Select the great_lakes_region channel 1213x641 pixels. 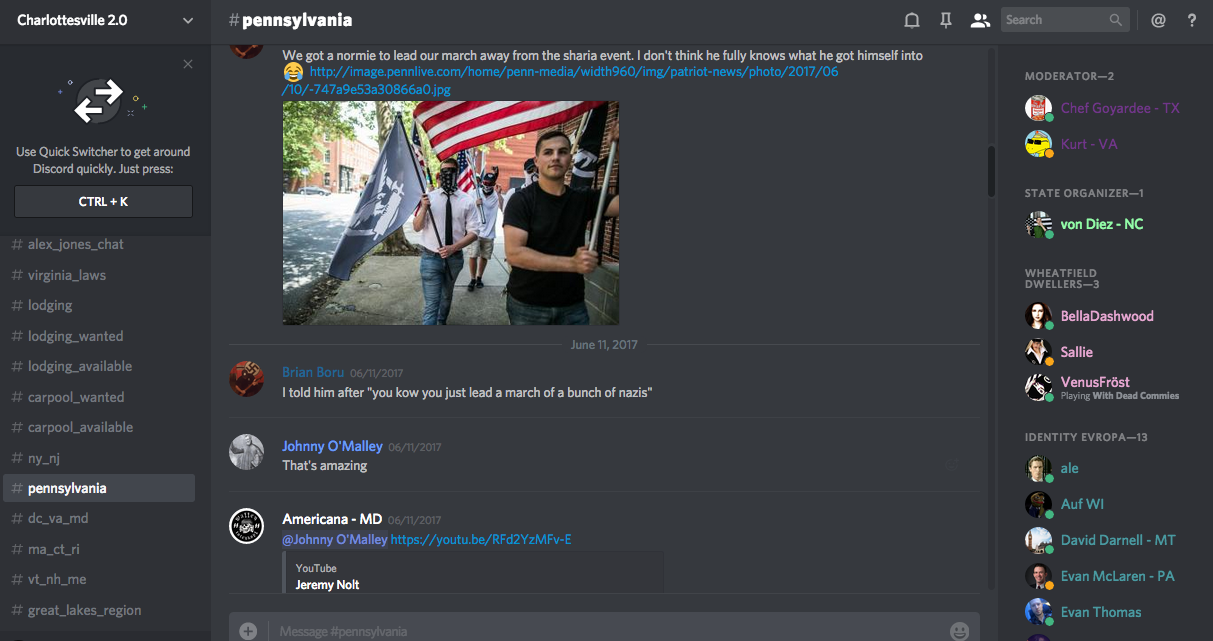pyautogui.click(x=84, y=610)
